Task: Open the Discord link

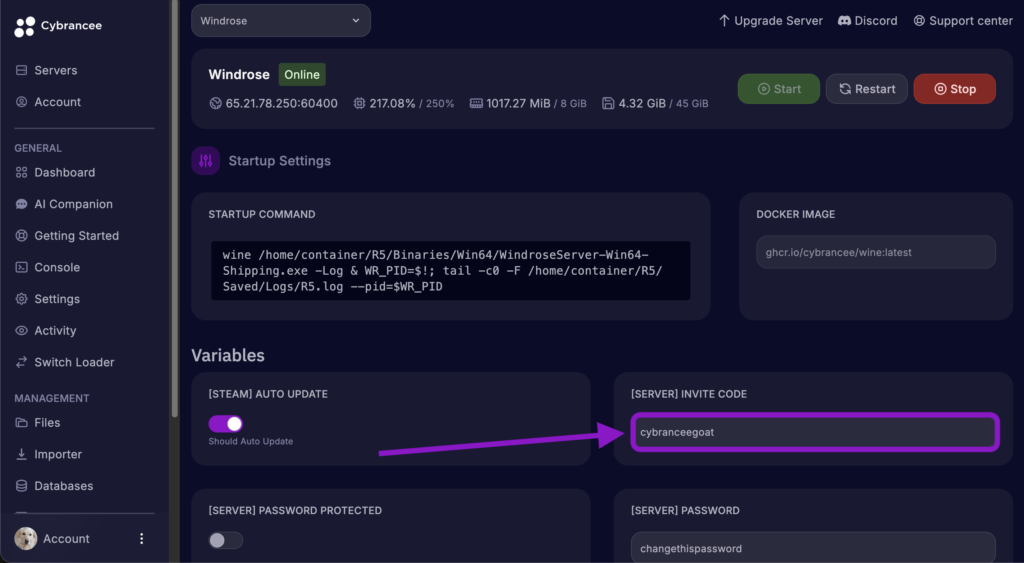Action: pyautogui.click(x=867, y=21)
